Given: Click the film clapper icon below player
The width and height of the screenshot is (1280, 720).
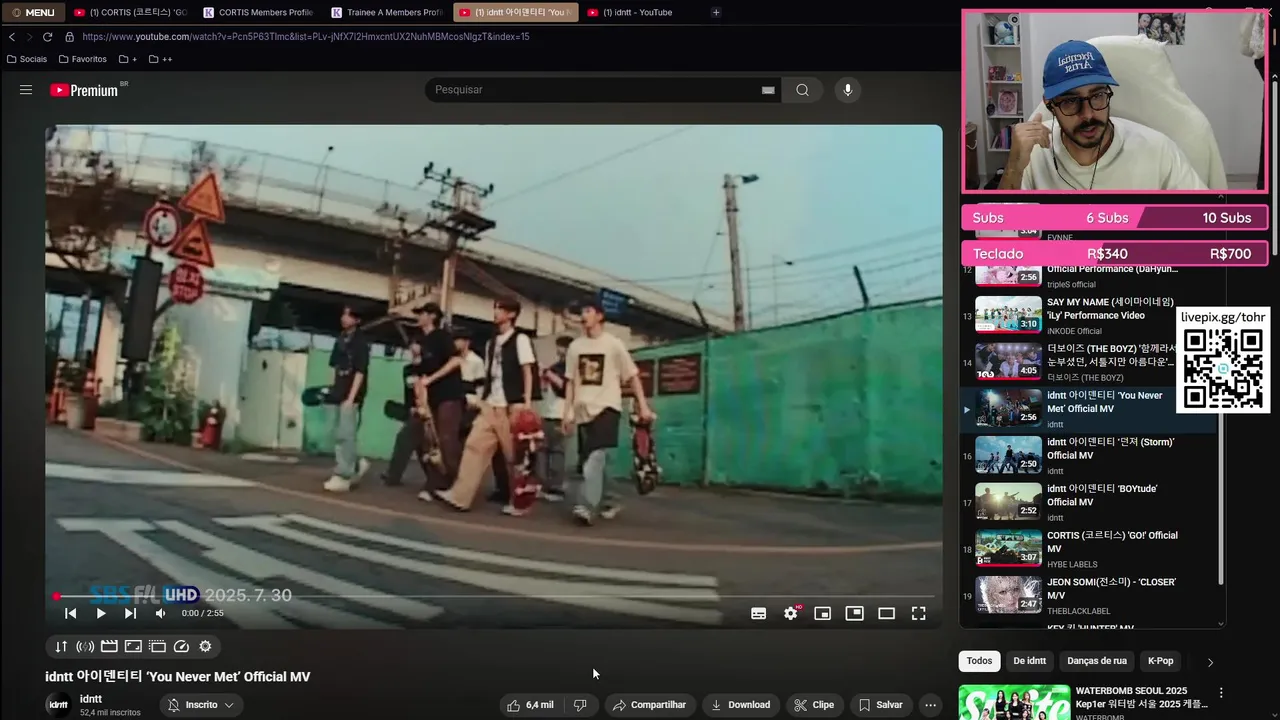Looking at the screenshot, I should 109,646.
